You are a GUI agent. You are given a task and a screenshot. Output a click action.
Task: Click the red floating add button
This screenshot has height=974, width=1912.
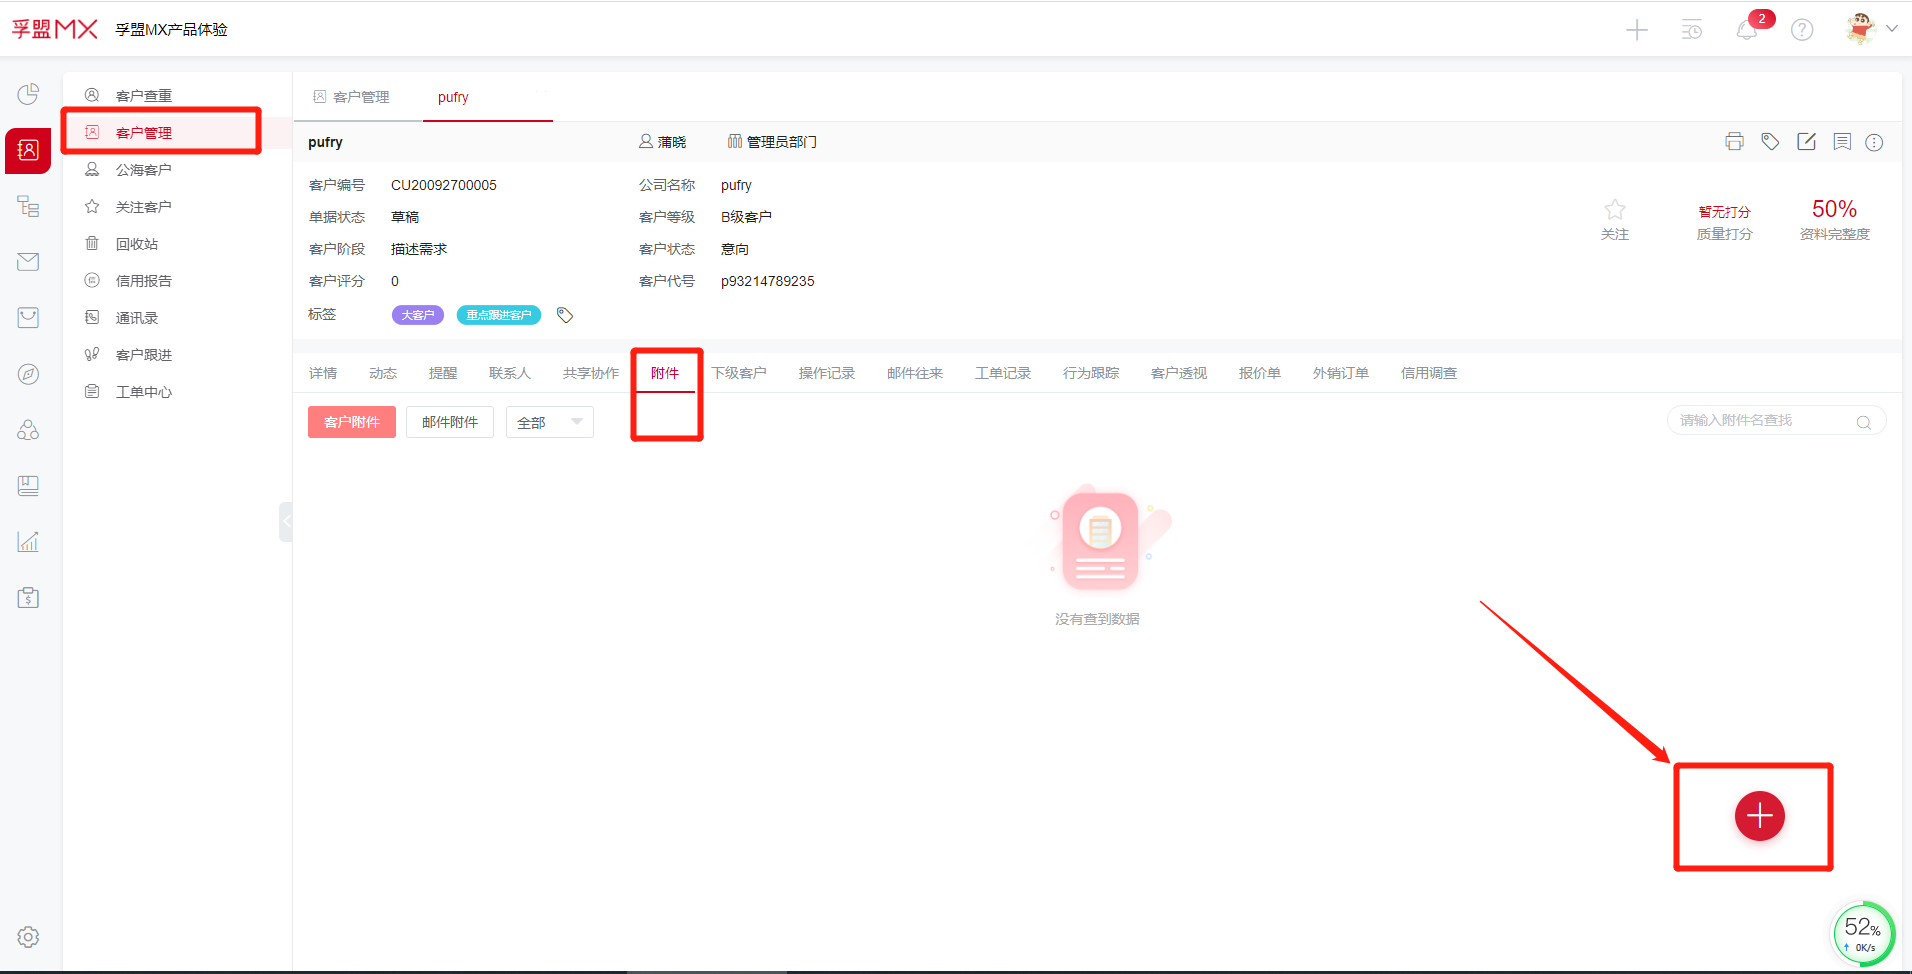pos(1759,816)
